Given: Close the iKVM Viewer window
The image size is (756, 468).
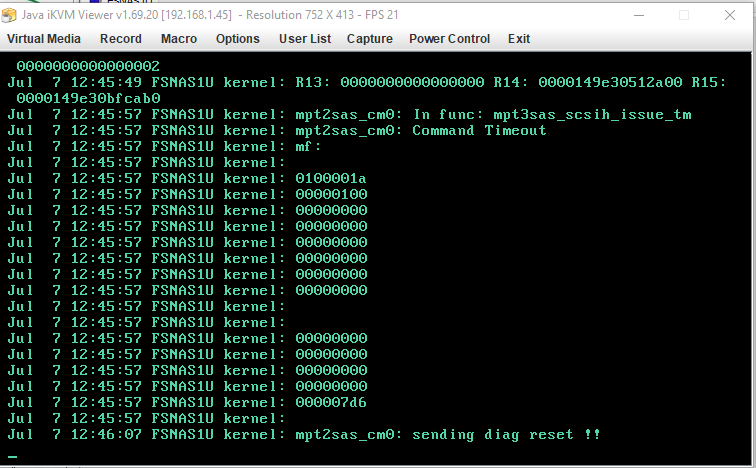Looking at the screenshot, I should click(729, 15).
